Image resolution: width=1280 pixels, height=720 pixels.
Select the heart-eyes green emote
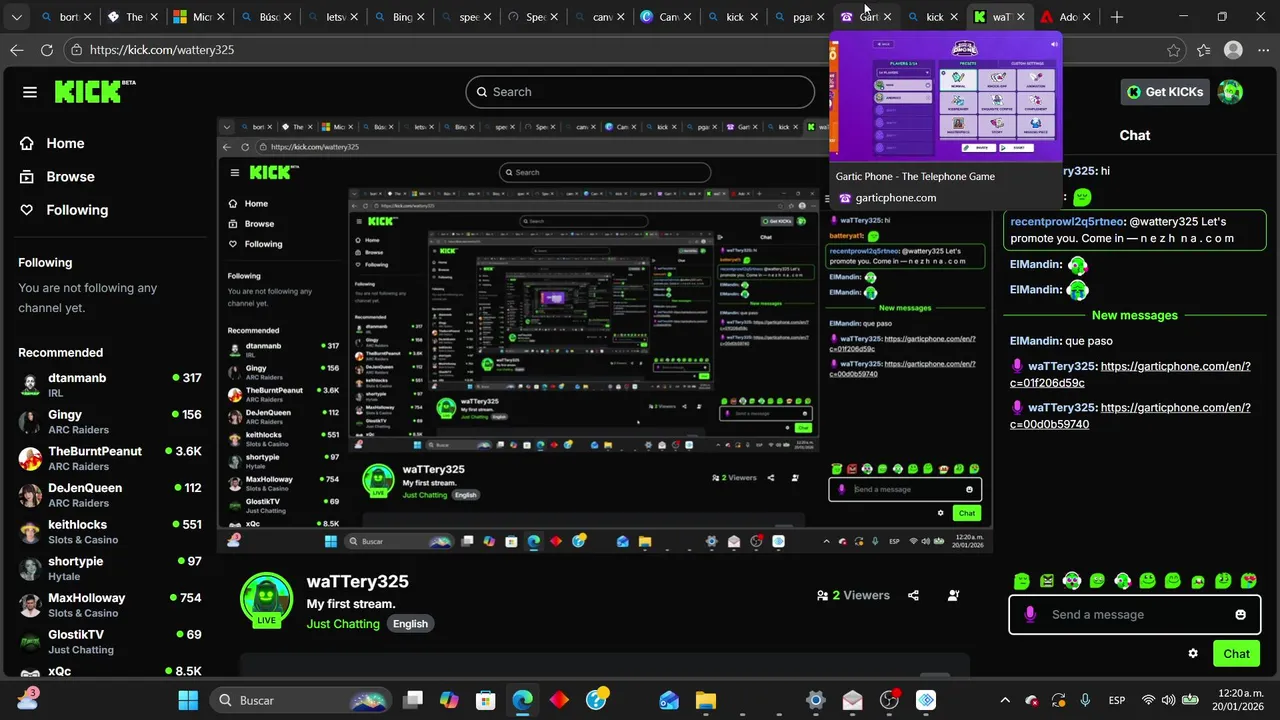(1248, 581)
